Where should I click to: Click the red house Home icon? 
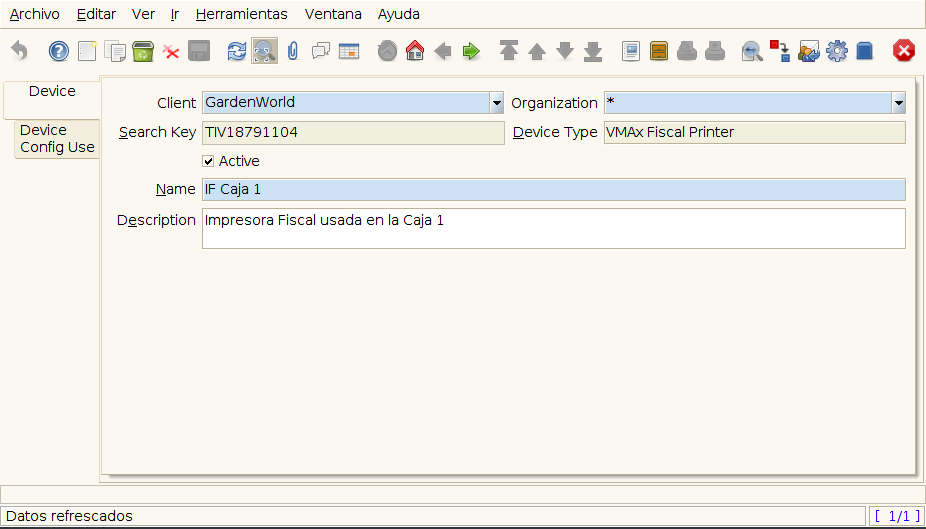[415, 51]
